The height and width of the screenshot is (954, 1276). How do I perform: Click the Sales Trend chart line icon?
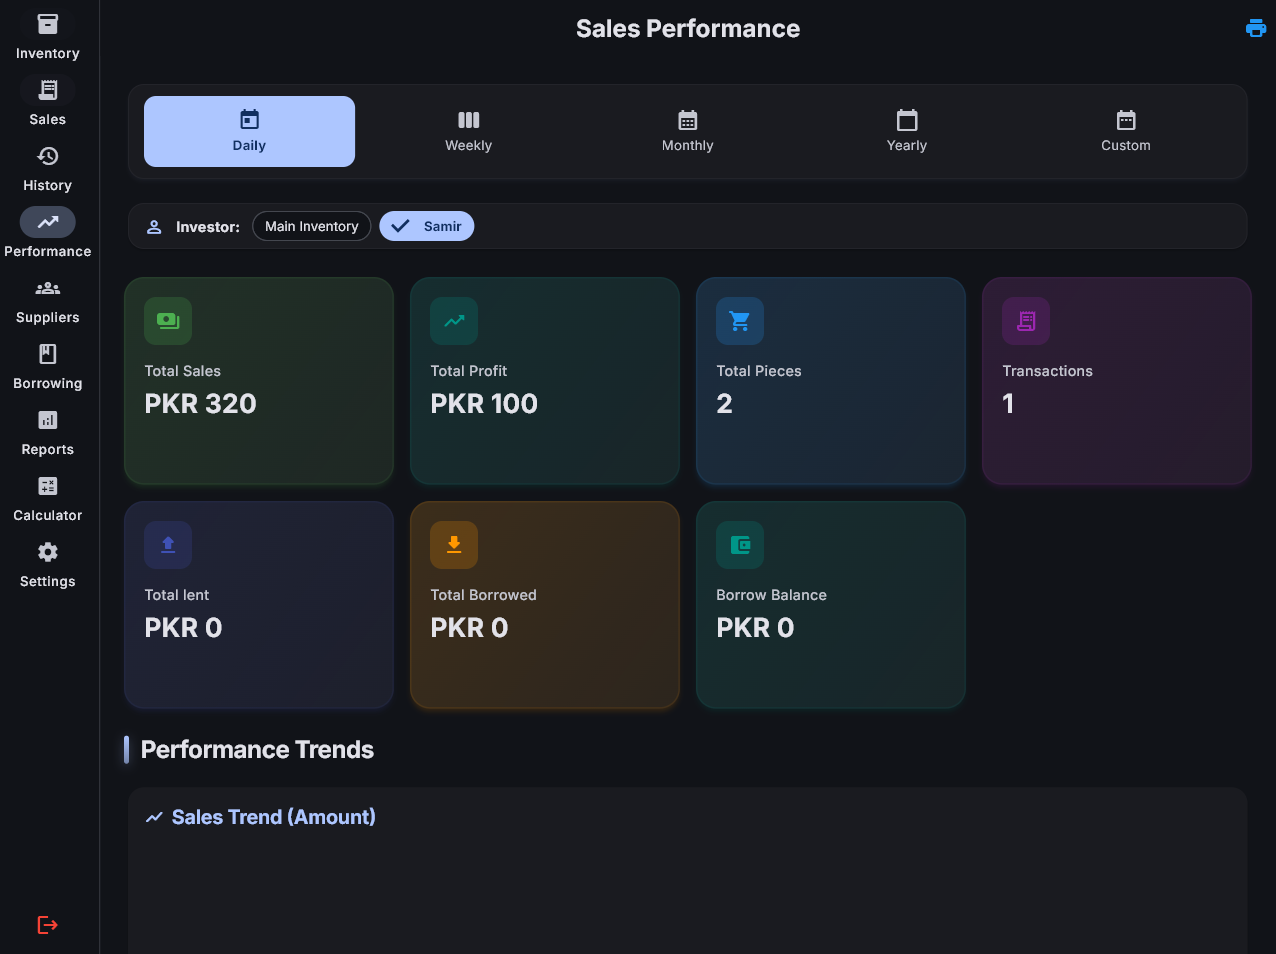click(154, 817)
